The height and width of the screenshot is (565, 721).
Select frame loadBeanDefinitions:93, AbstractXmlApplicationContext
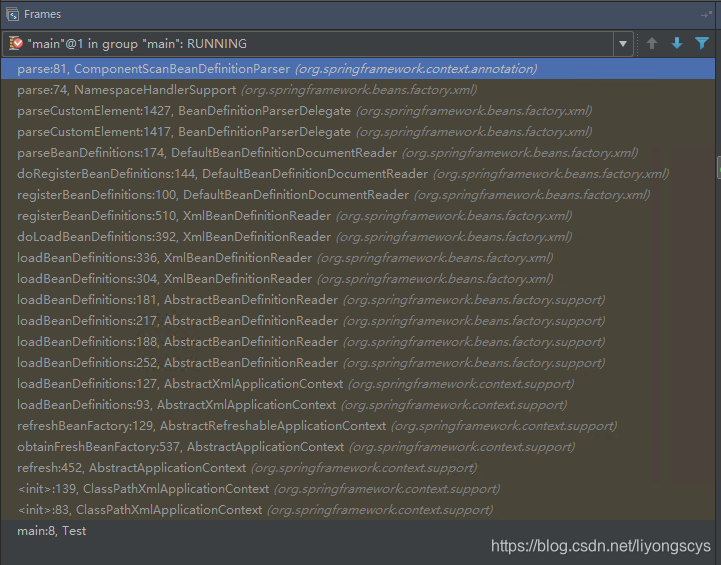[358, 405]
